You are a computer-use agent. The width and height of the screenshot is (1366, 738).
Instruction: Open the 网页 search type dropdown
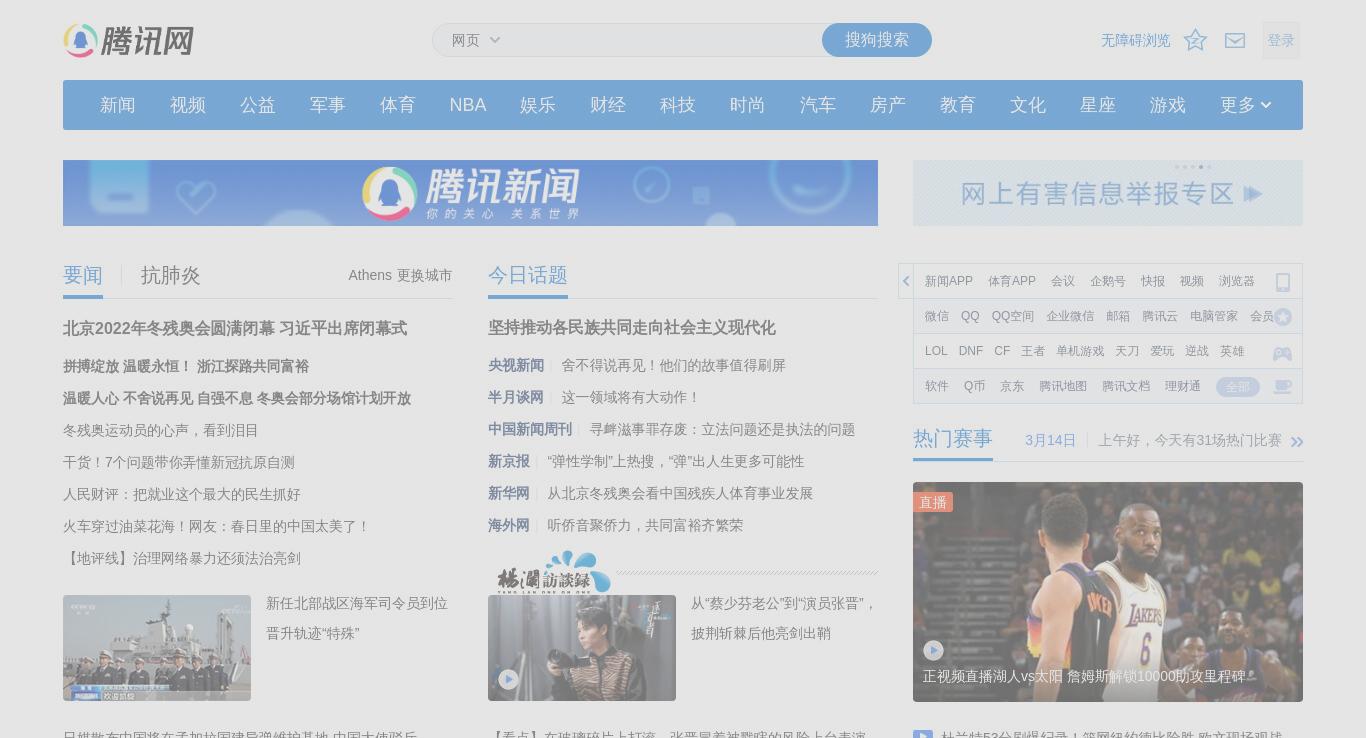[476, 40]
